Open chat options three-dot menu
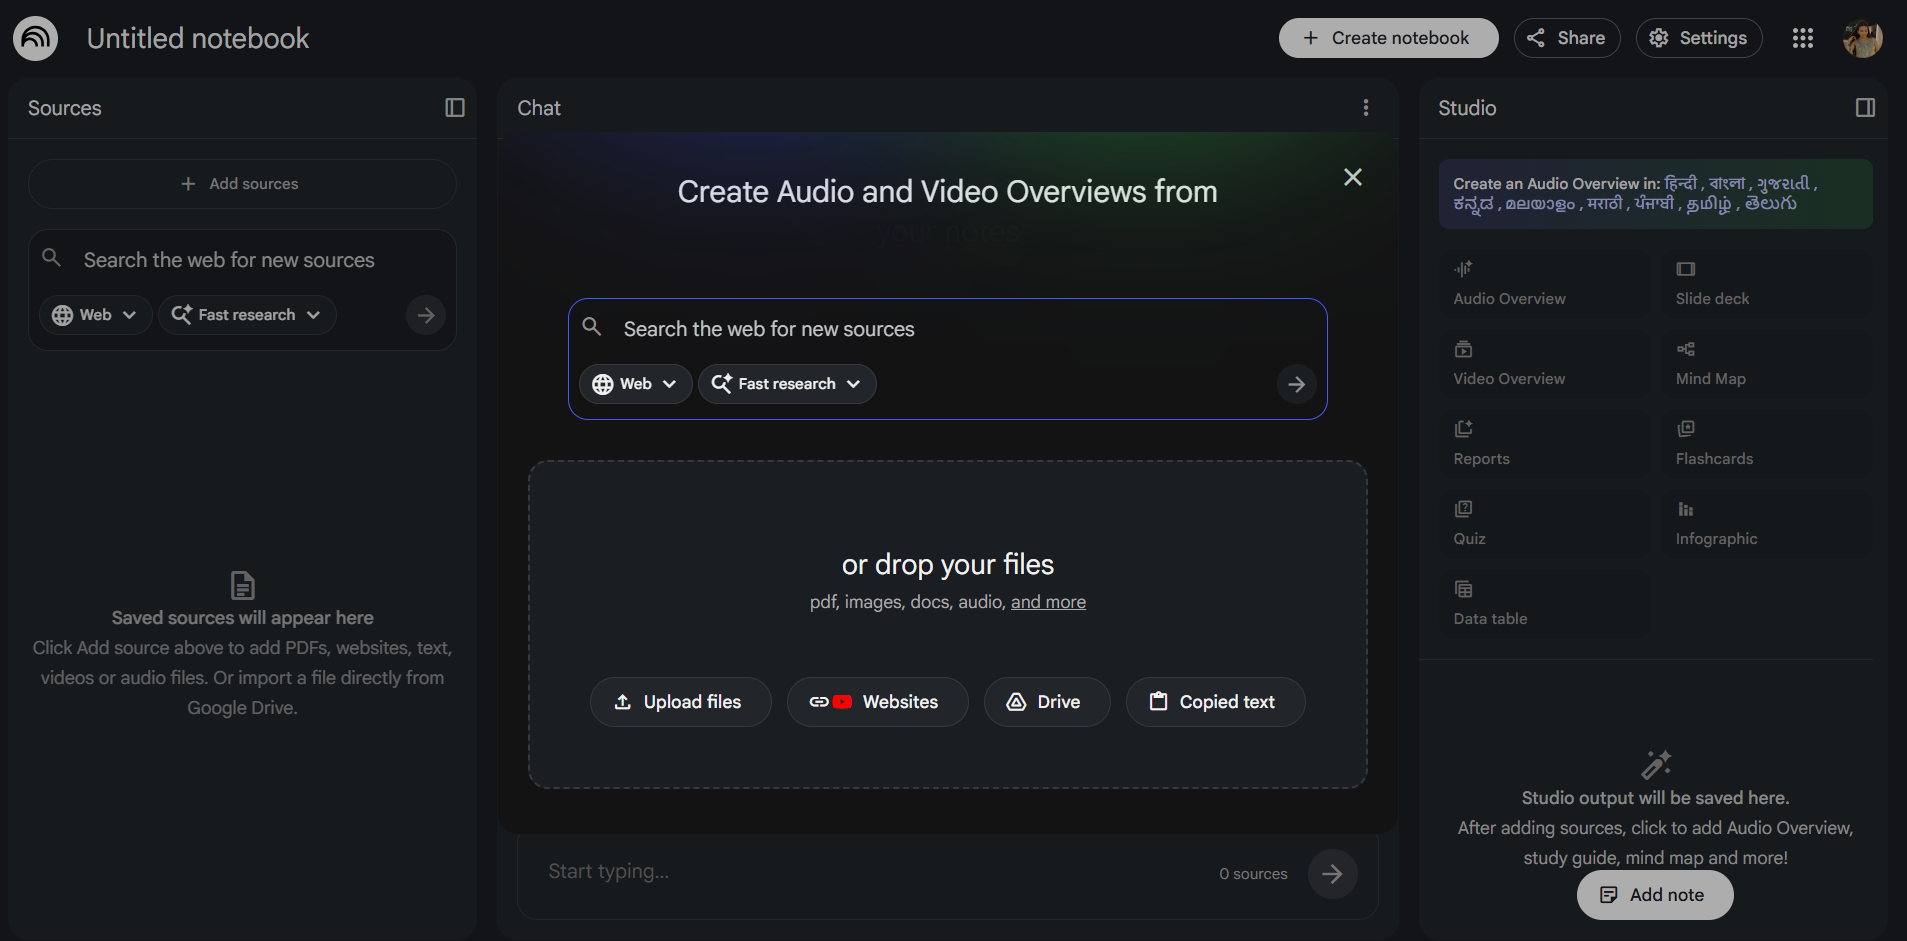 (1365, 107)
